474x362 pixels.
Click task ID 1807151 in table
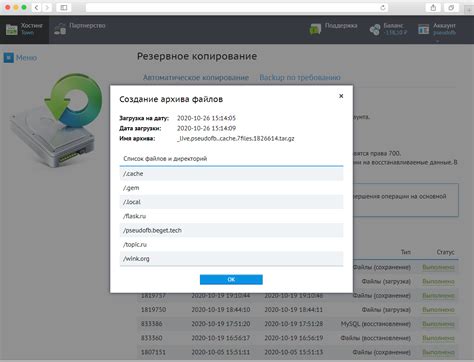pos(153,352)
